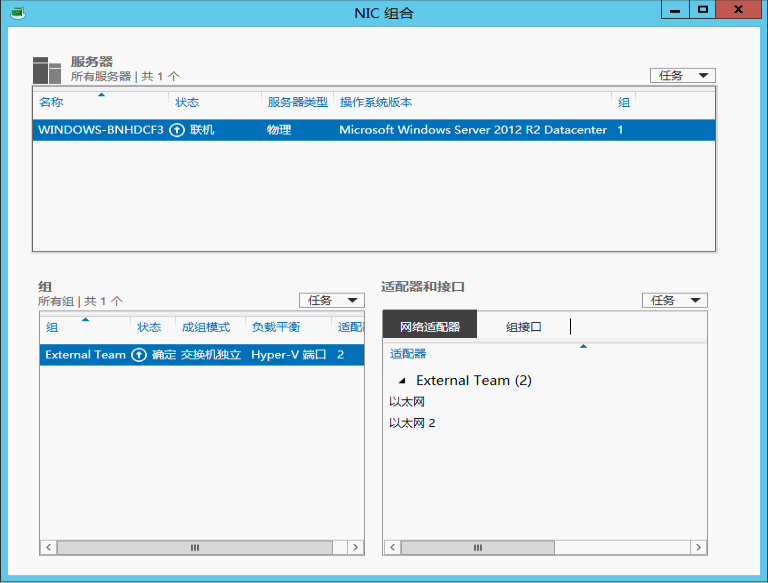Sort servers by 组 column header
This screenshot has height=583, width=768.
pos(624,102)
